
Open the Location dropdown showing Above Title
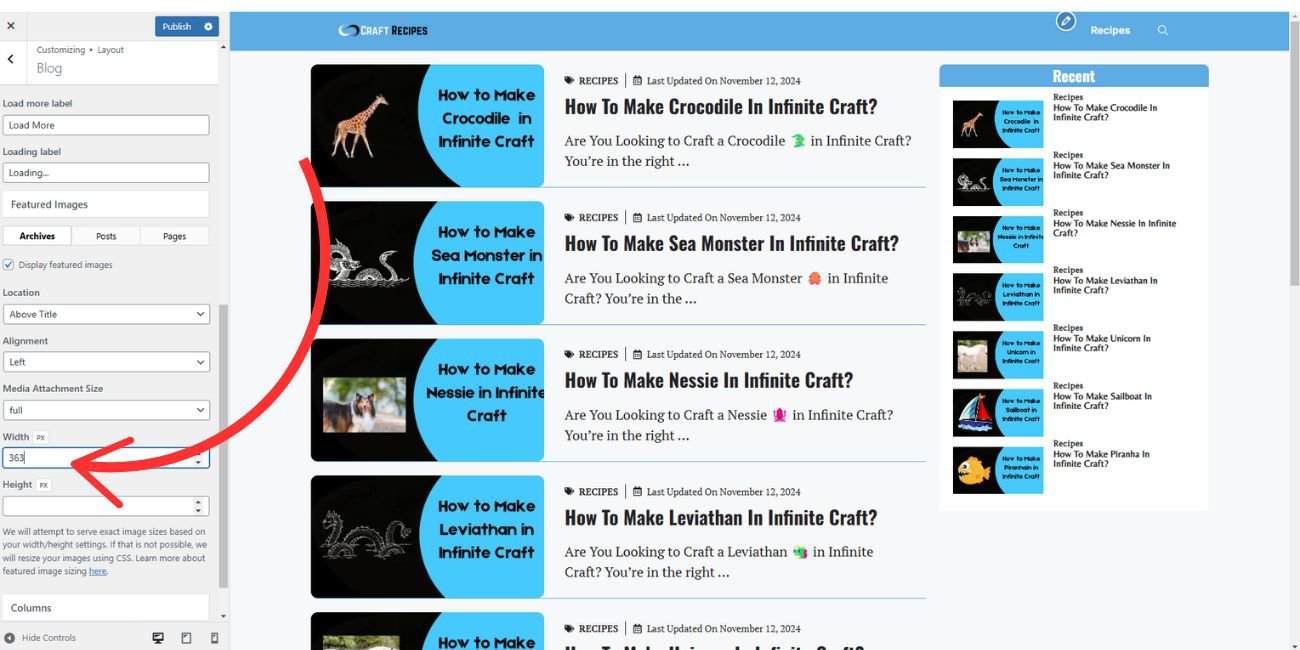pos(106,314)
